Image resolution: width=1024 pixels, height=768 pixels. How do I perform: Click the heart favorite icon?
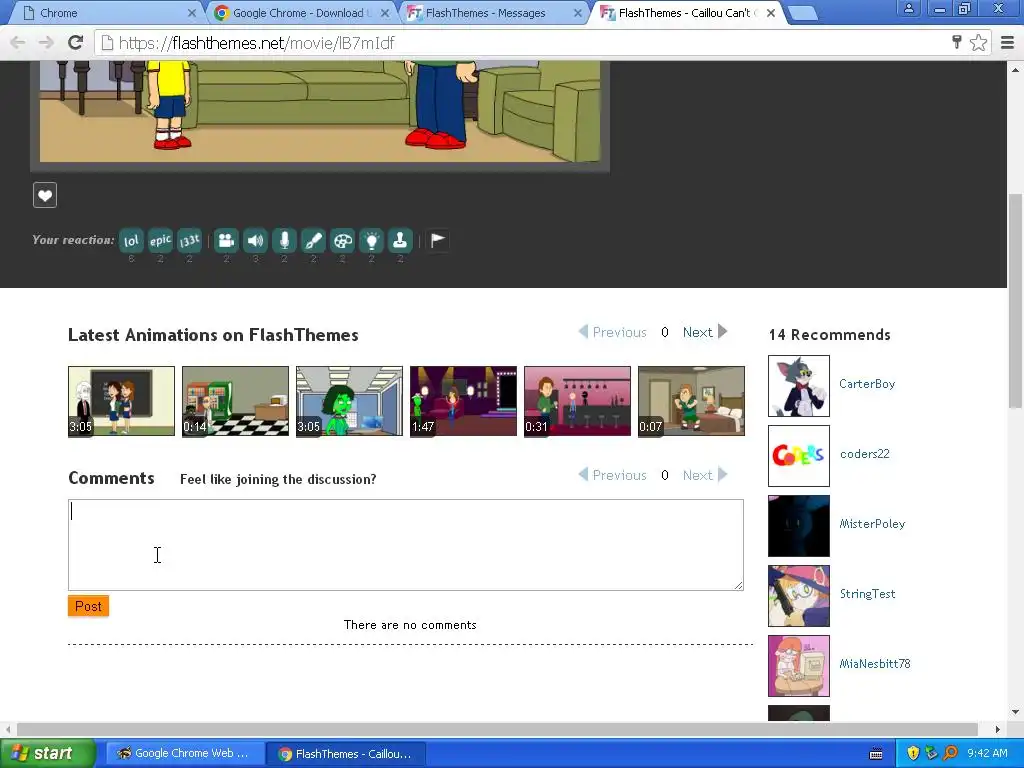(x=45, y=195)
